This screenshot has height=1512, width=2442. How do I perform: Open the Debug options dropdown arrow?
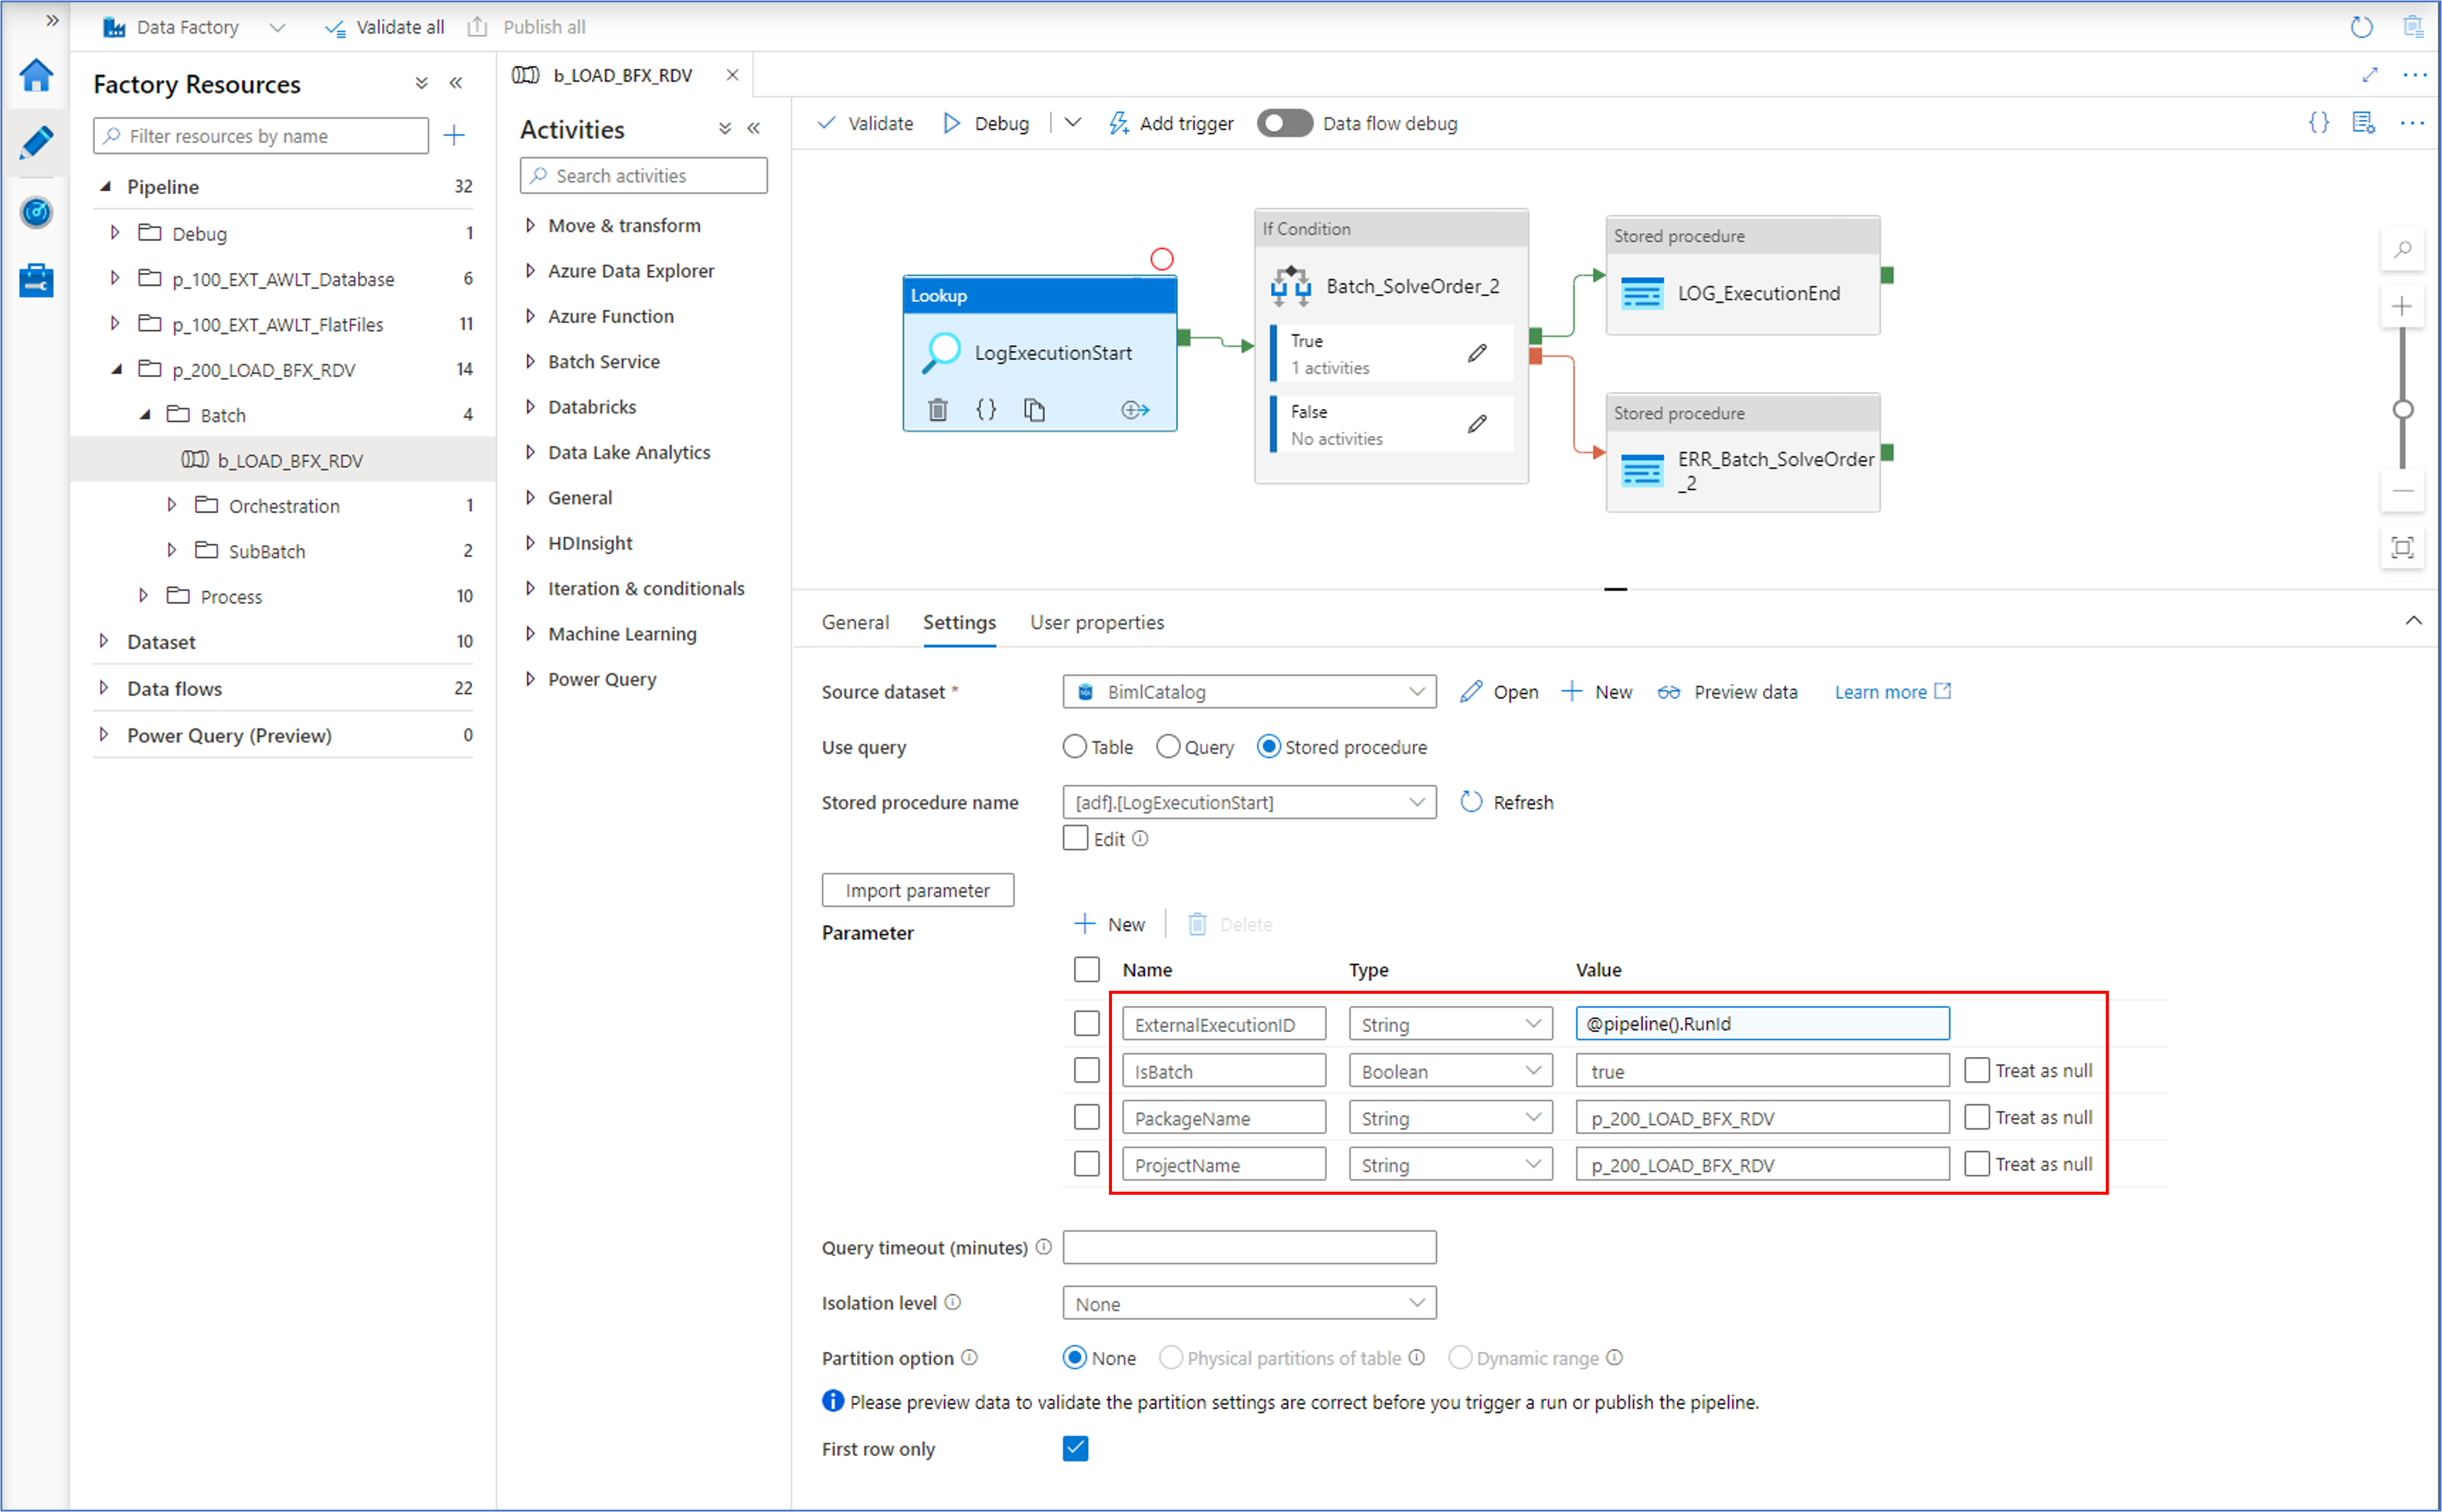tap(1073, 123)
